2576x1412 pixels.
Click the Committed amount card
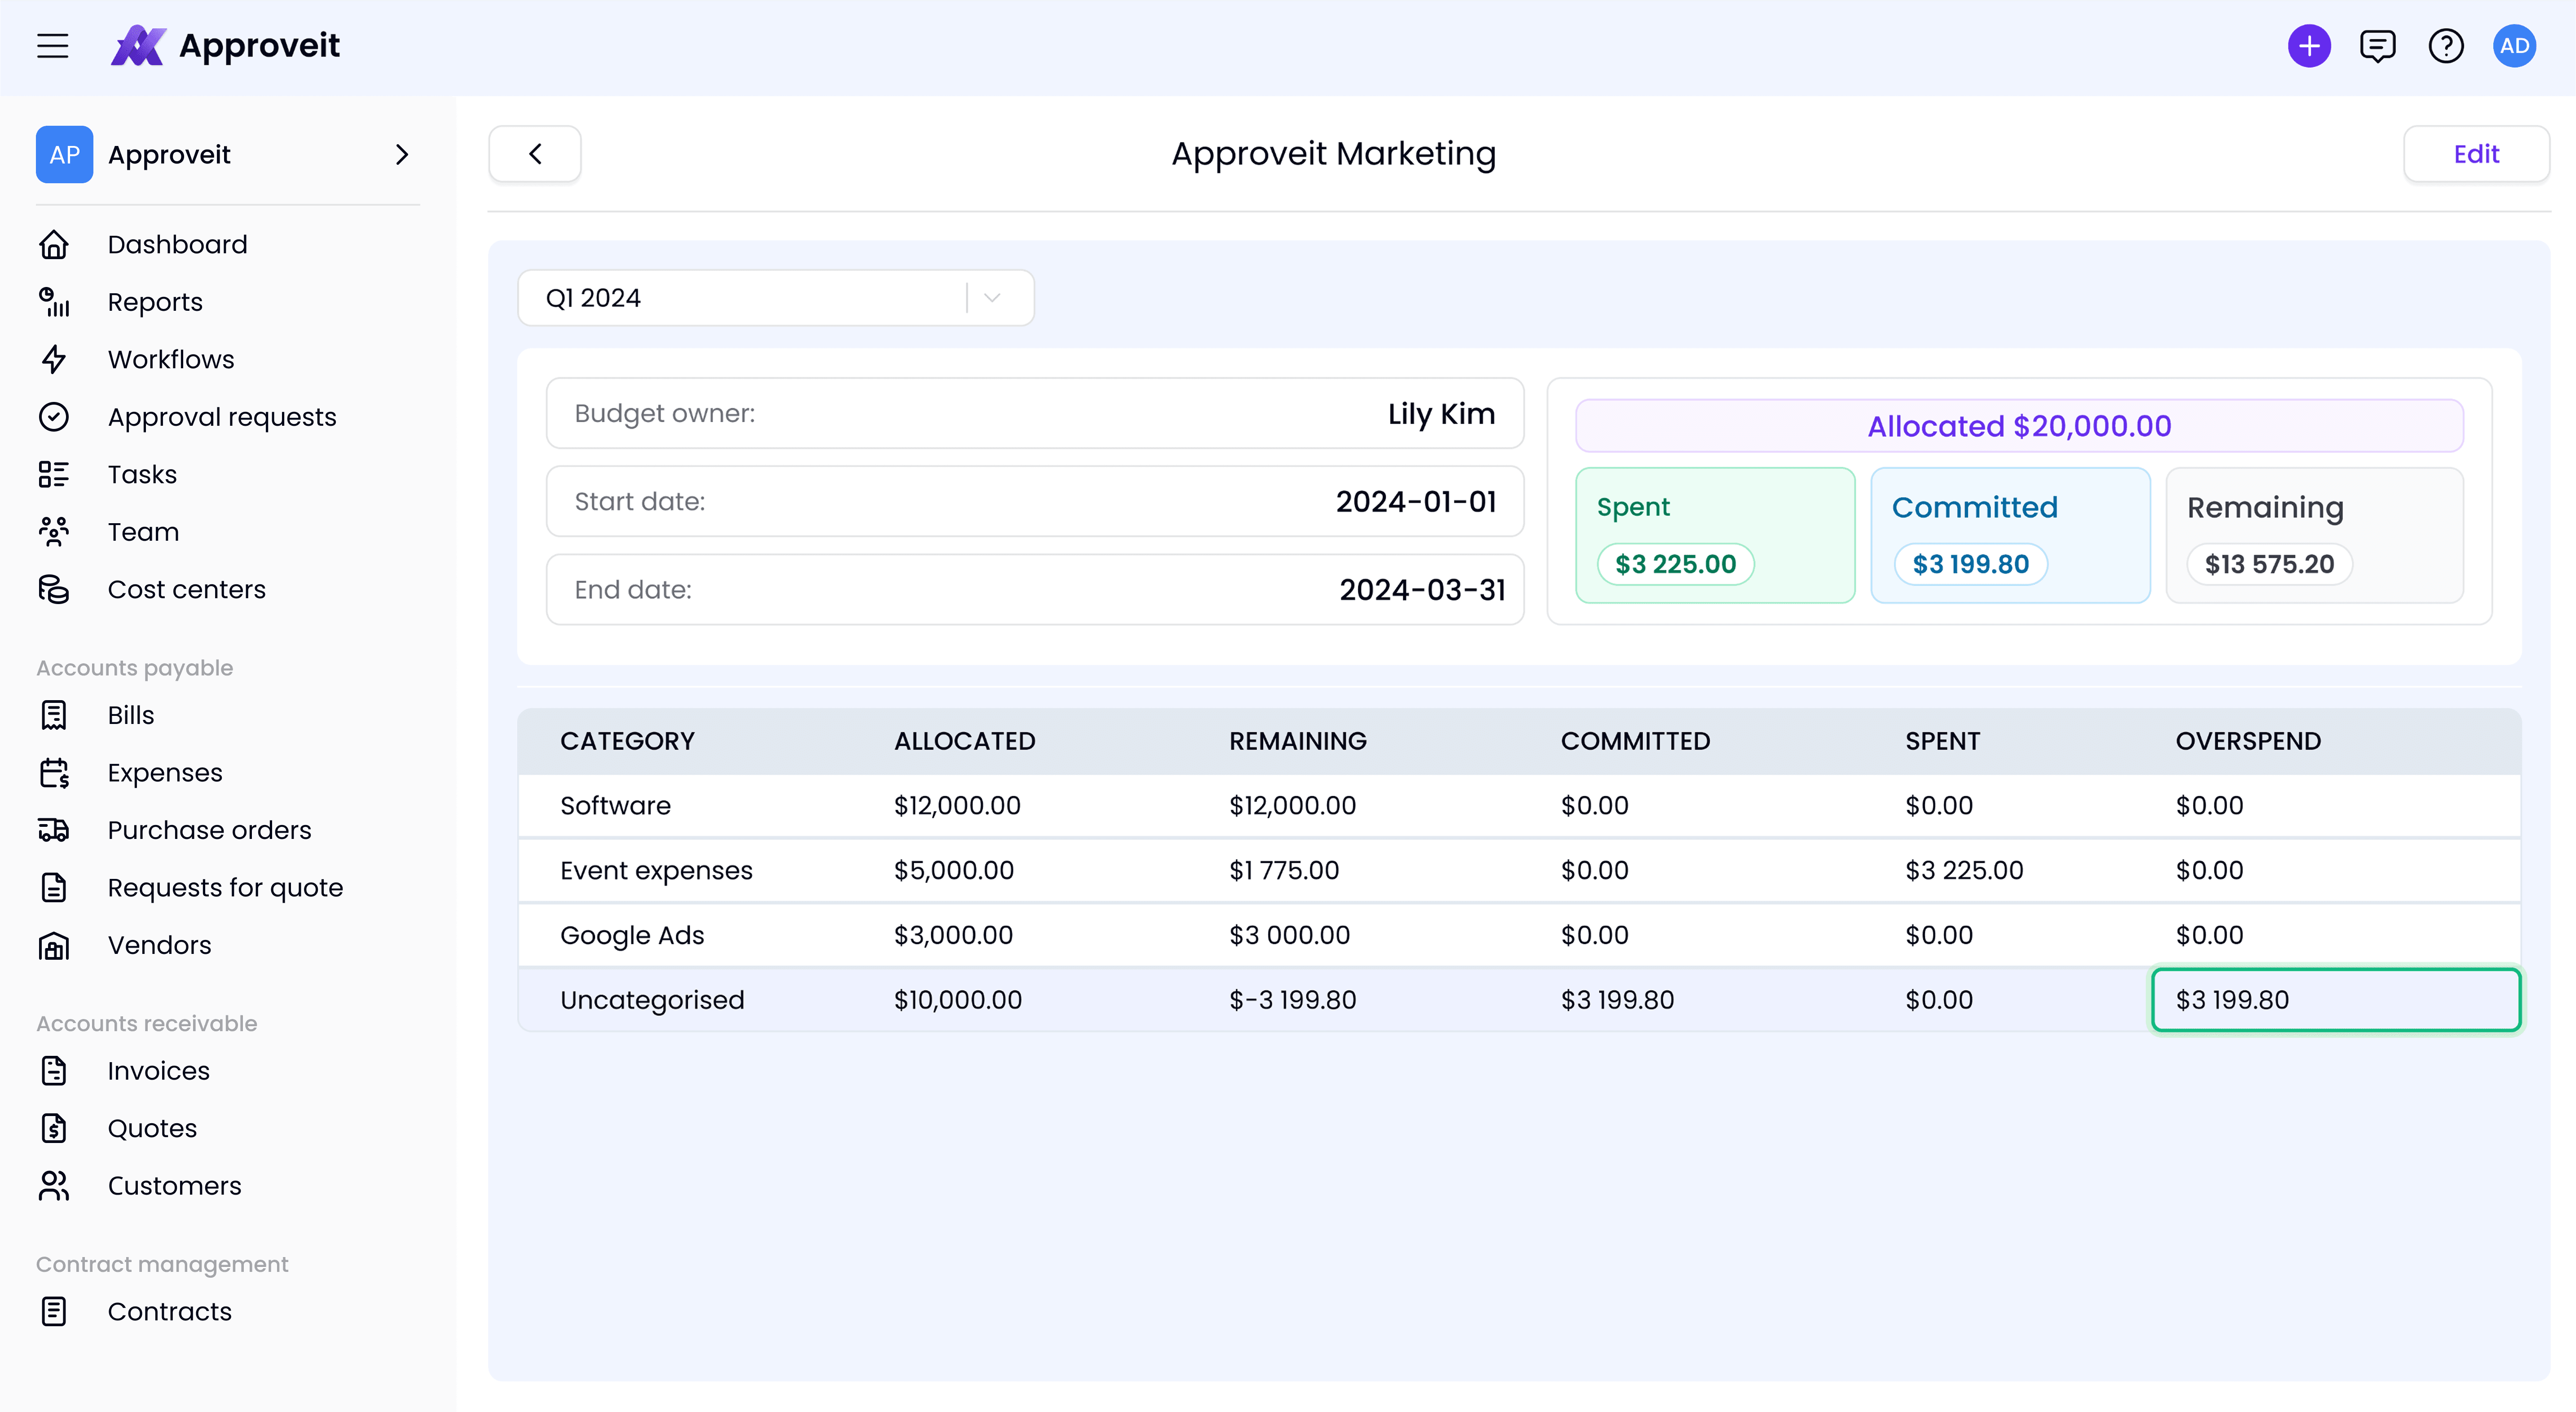point(2010,535)
